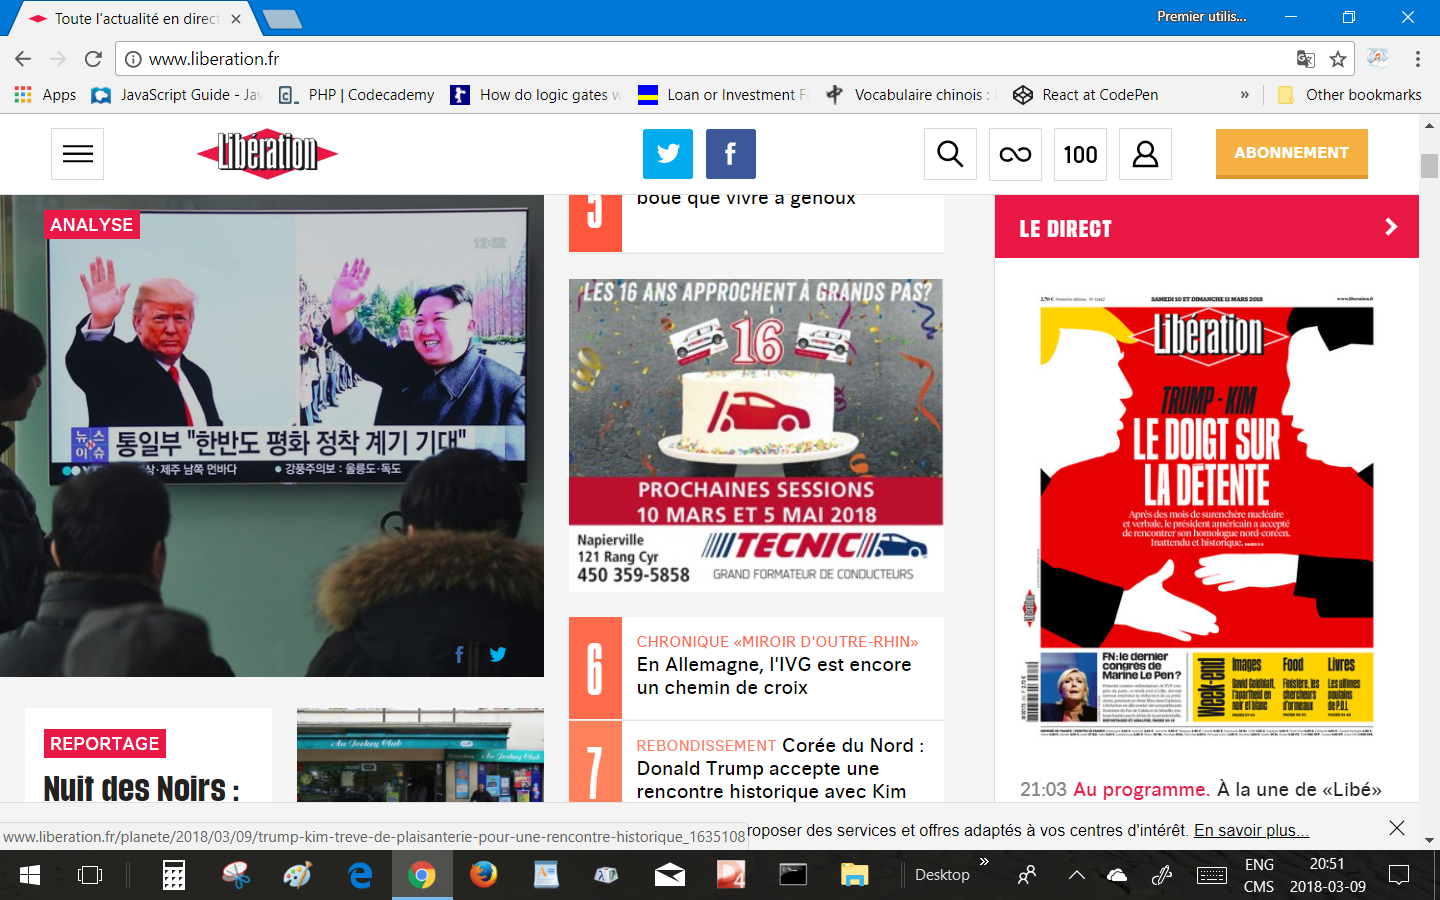The height and width of the screenshot is (900, 1440).
Task: Click the extension icon beside star
Action: (x=1378, y=59)
